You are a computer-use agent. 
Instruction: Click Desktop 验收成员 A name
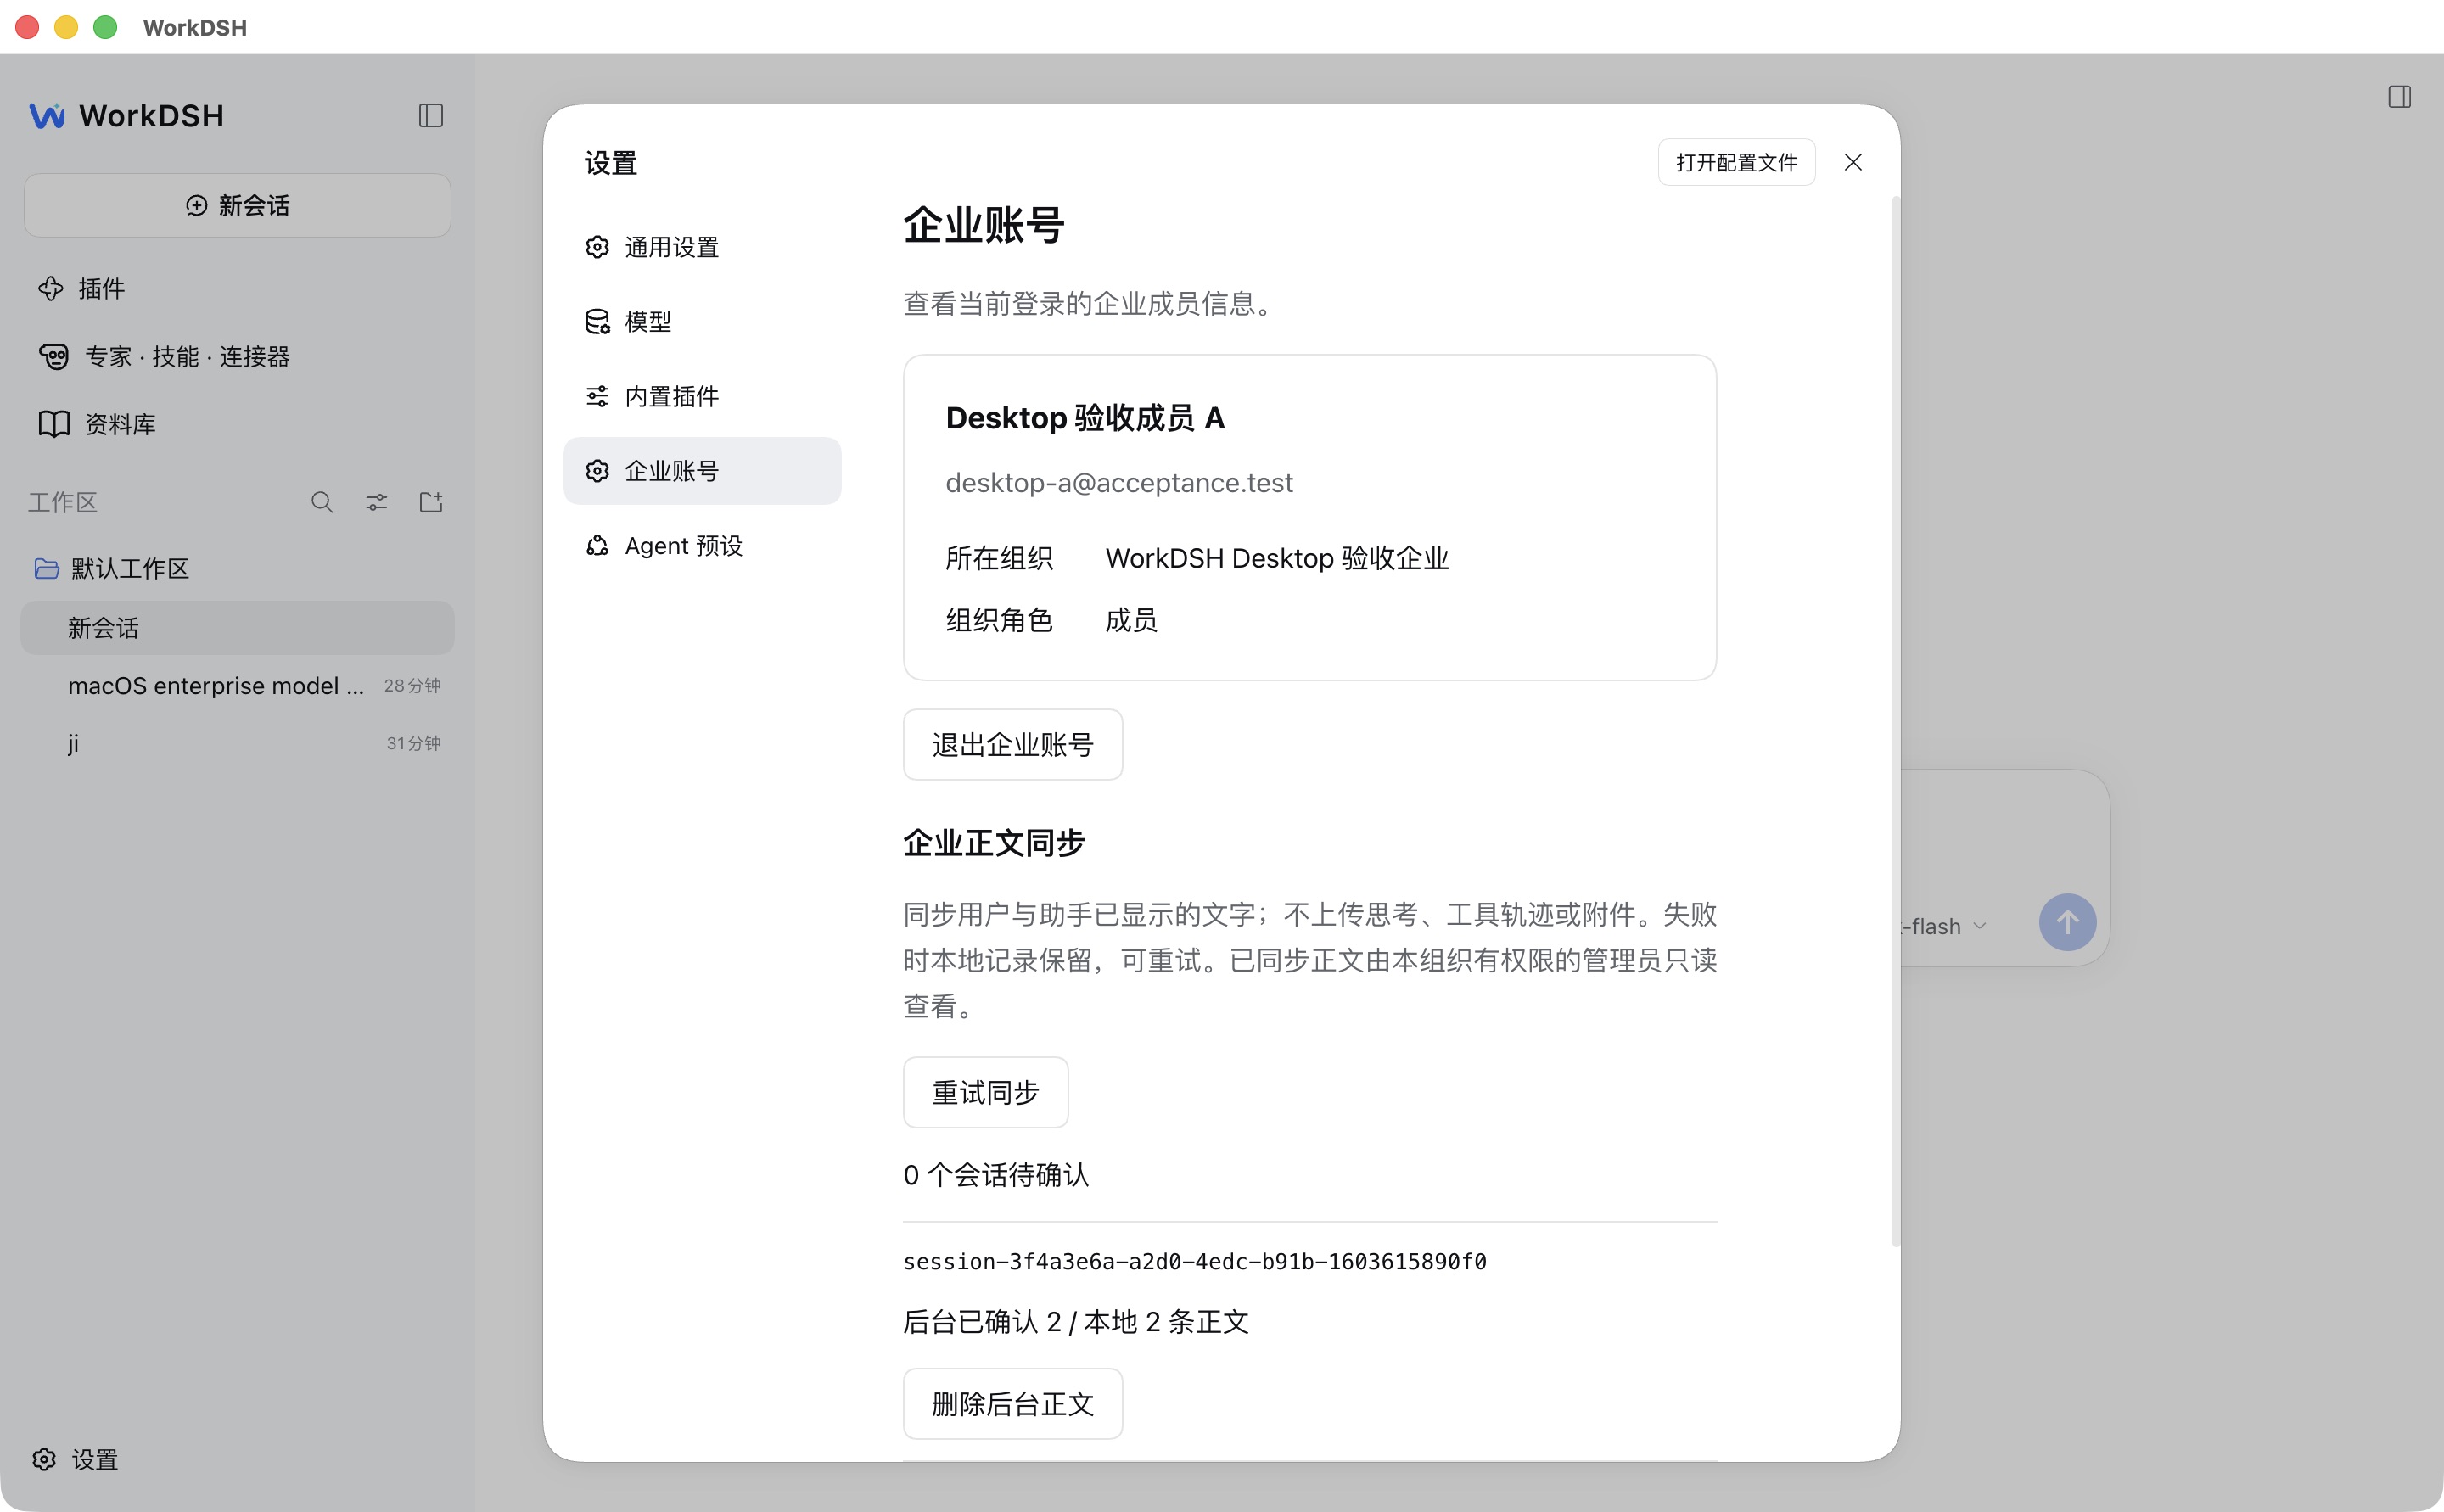point(1085,418)
